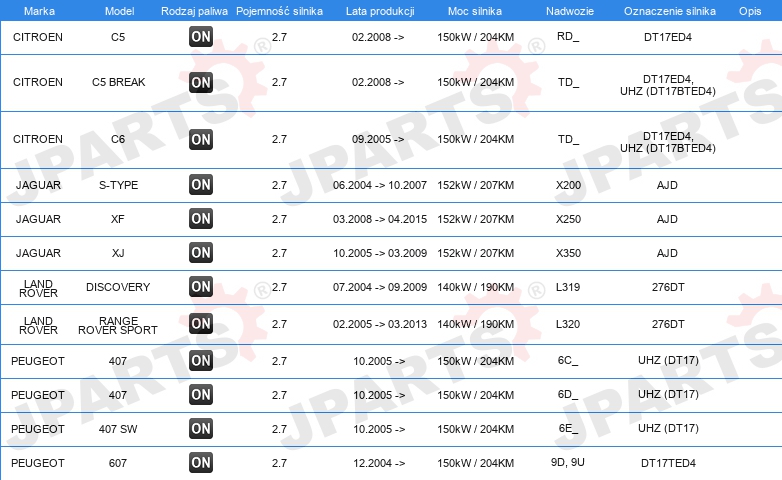Click the Marka column header

[39, 11]
